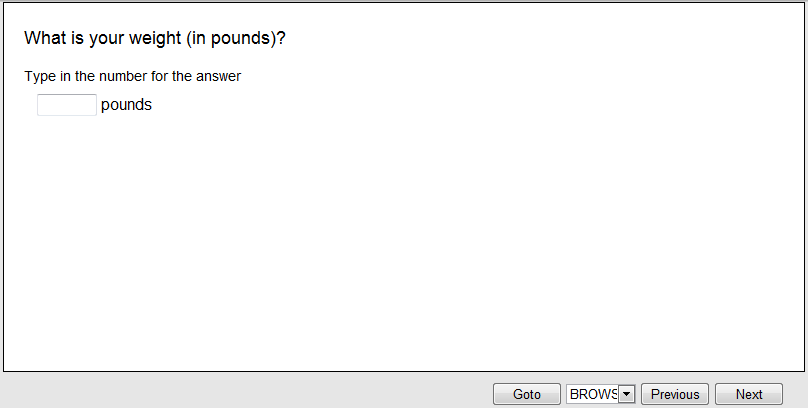
Task: Click the pounds label beside the input box
Action: click(126, 104)
